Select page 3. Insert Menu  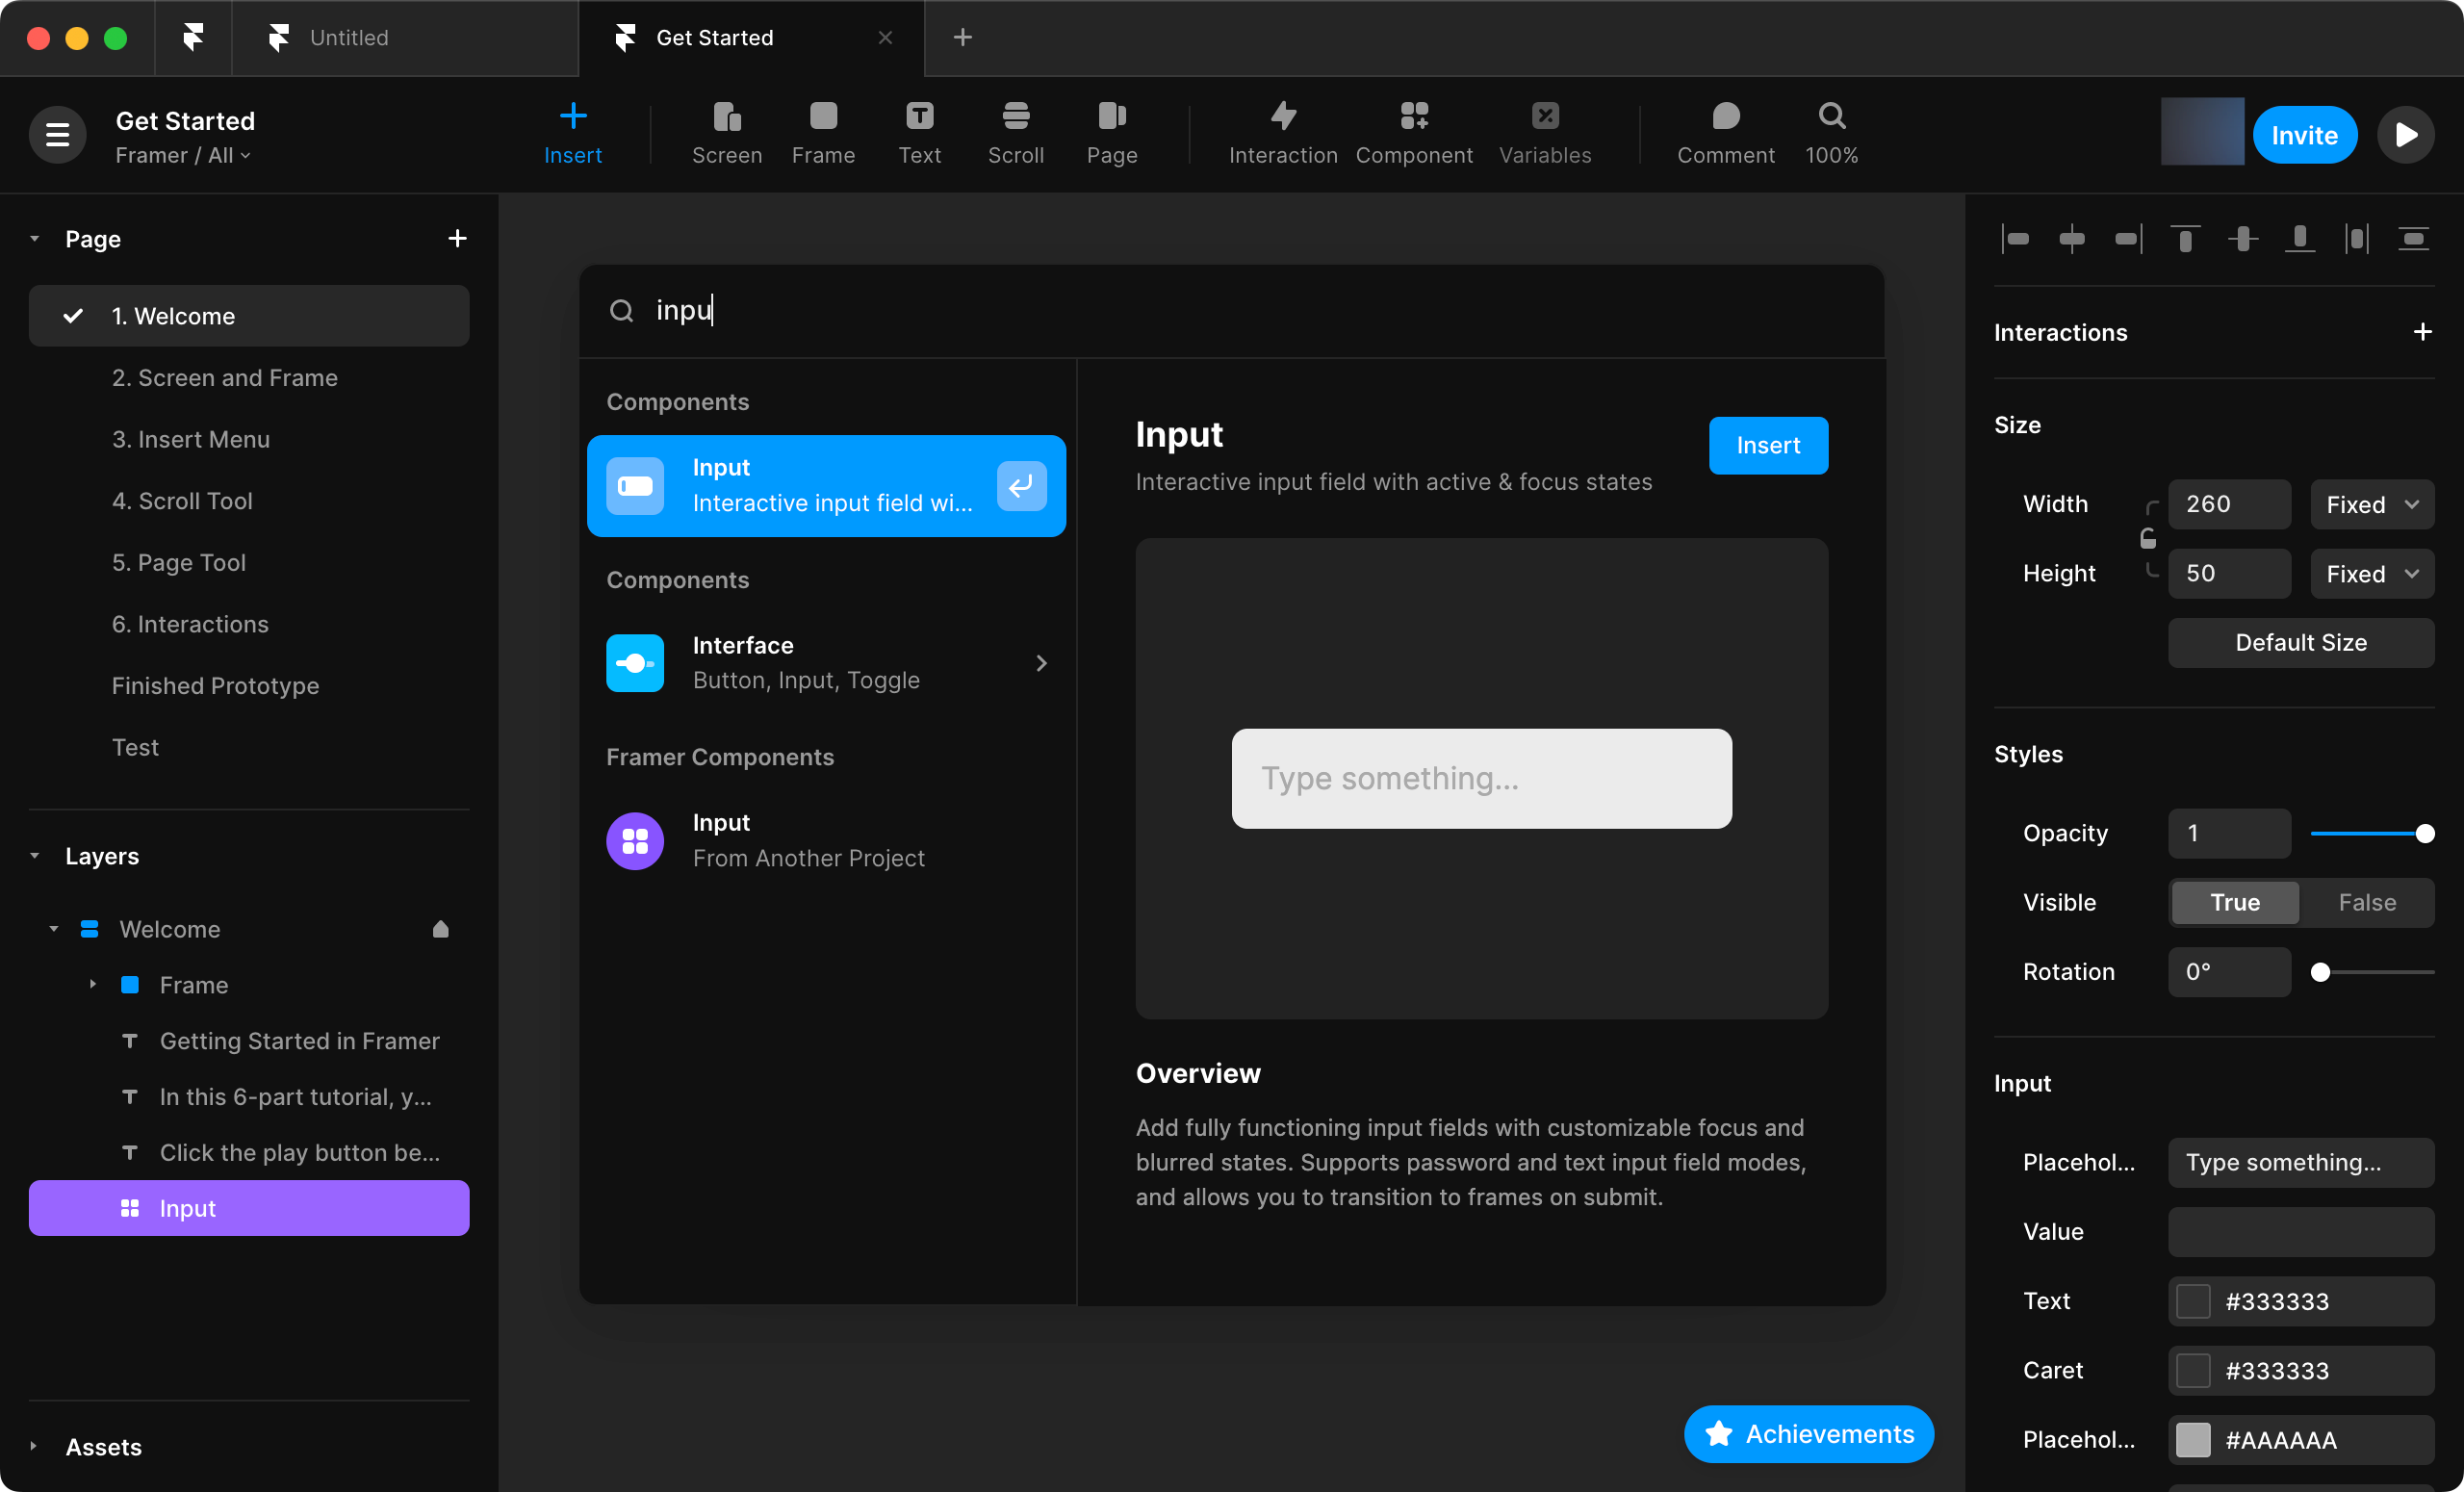[x=249, y=439]
